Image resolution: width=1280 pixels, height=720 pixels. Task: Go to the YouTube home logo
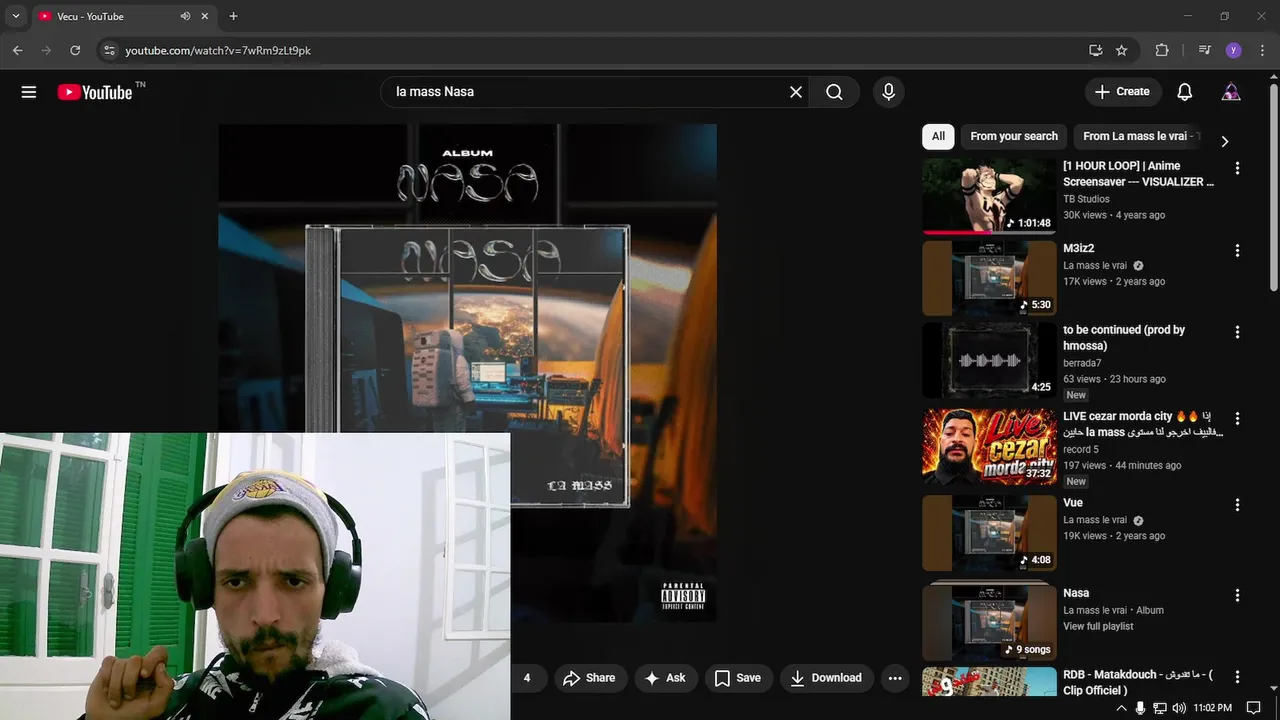(x=95, y=92)
